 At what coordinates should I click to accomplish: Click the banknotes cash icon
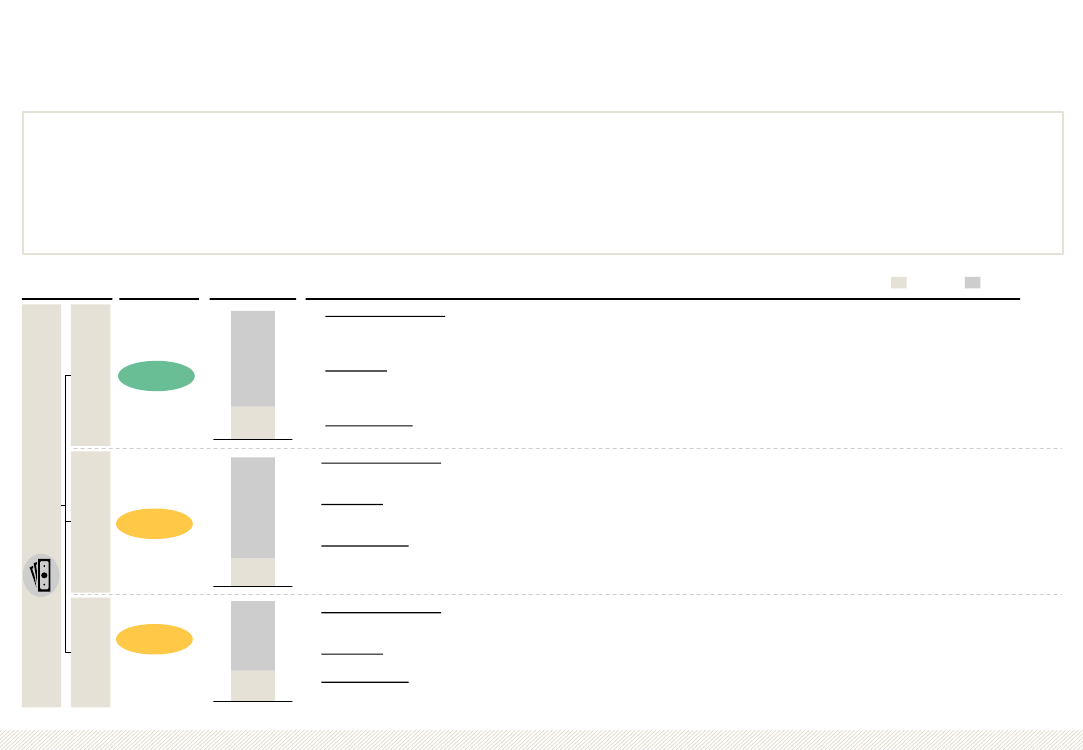pos(41,575)
